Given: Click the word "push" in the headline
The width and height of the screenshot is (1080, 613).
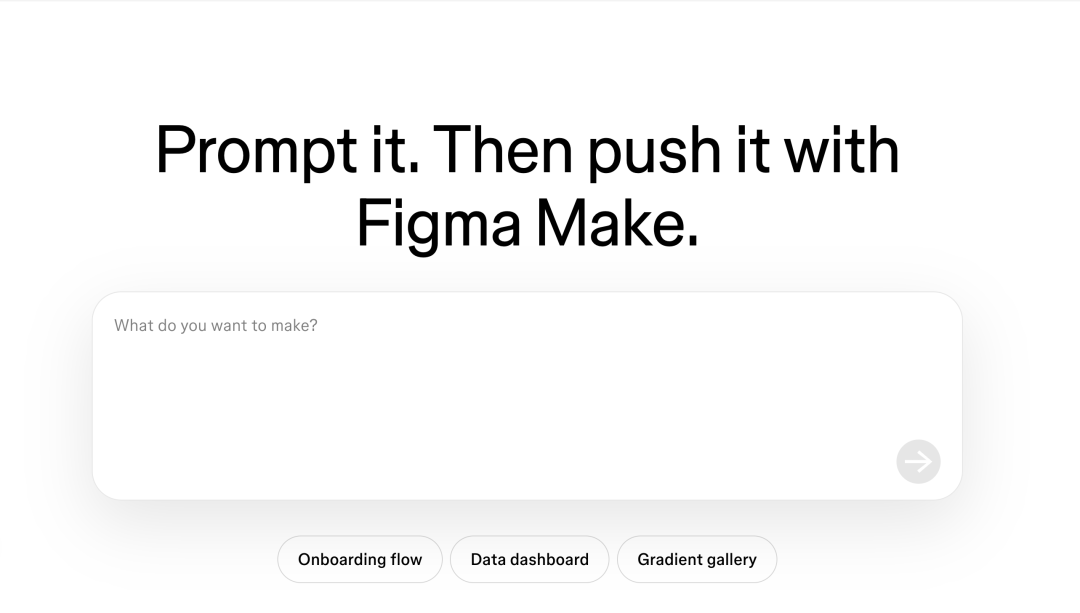Looking at the screenshot, I should pos(654,152).
